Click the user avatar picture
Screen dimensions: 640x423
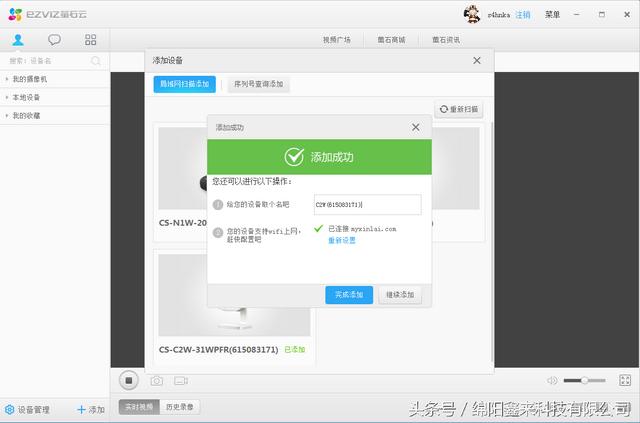(472, 14)
